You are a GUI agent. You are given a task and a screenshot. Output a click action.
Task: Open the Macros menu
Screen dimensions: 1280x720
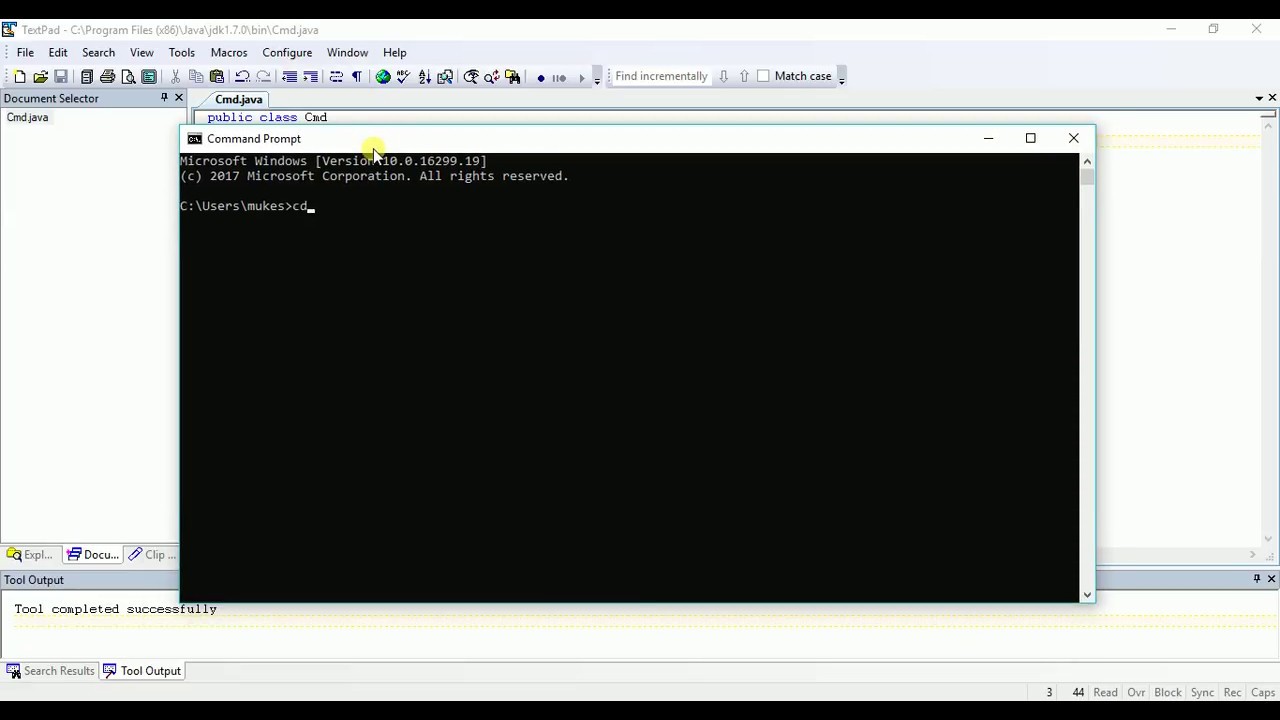pyautogui.click(x=229, y=52)
